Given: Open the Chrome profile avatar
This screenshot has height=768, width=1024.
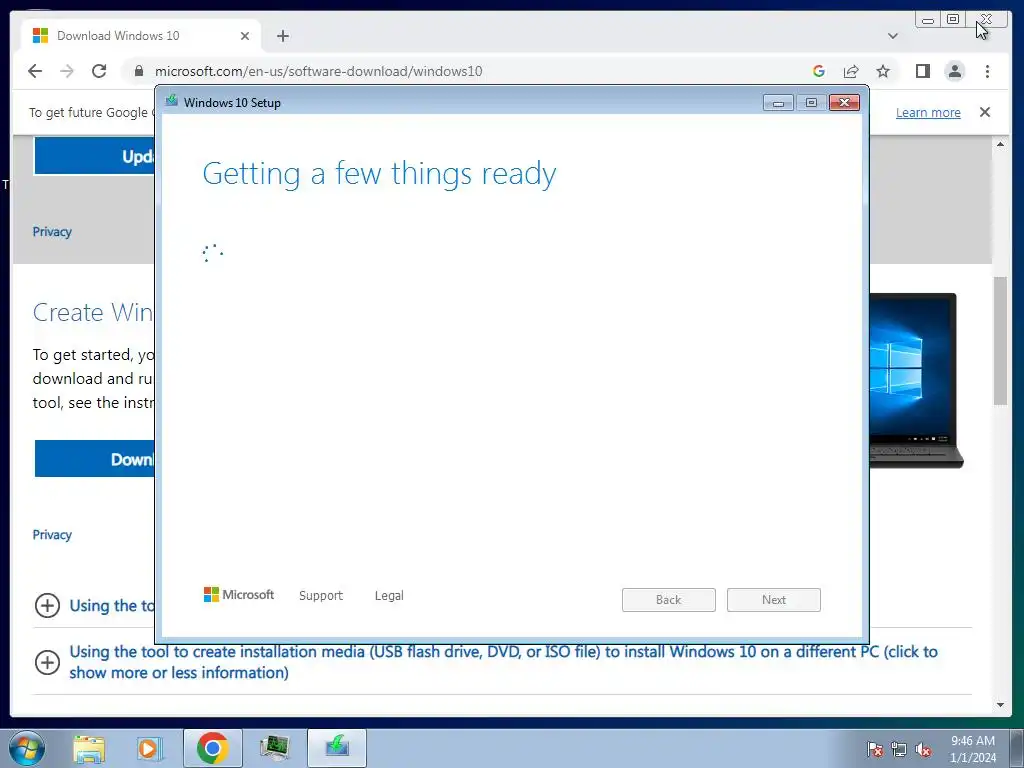Looking at the screenshot, I should click(x=955, y=71).
